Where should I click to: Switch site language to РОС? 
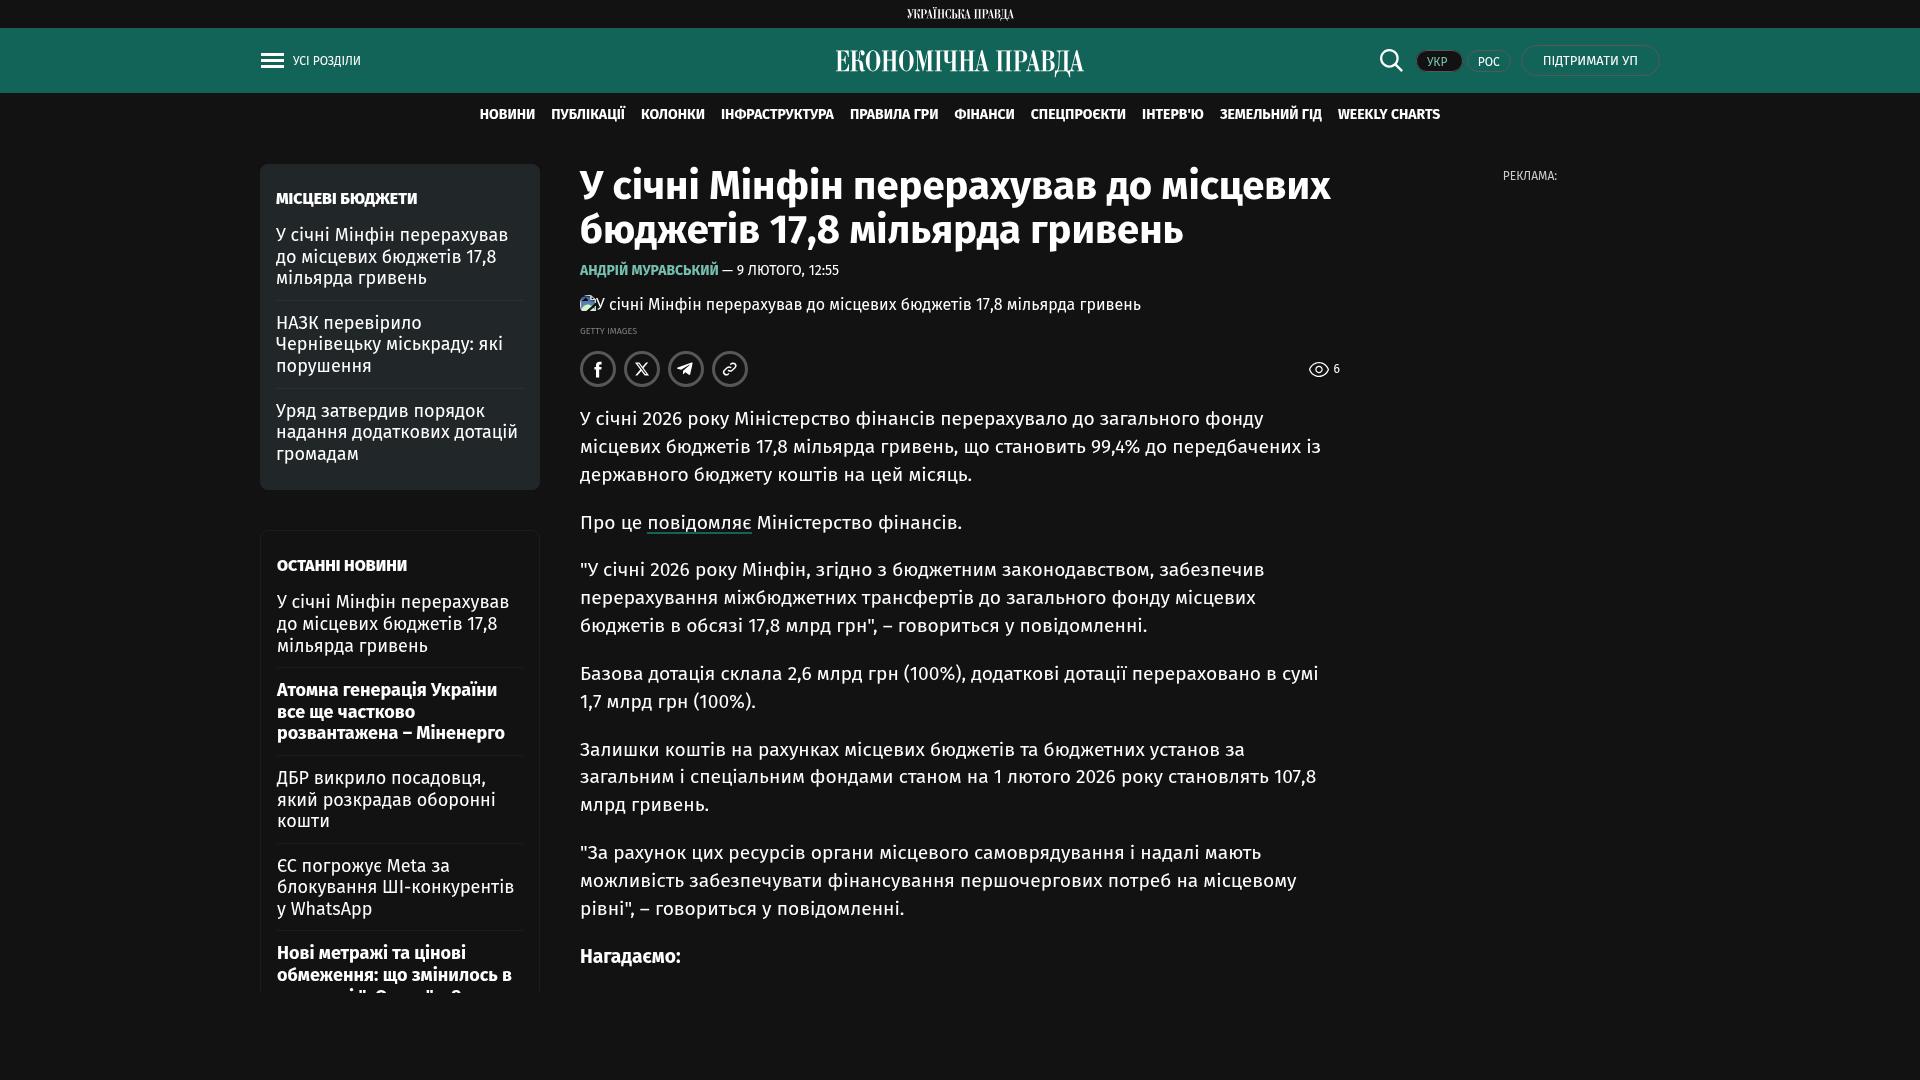(x=1488, y=62)
